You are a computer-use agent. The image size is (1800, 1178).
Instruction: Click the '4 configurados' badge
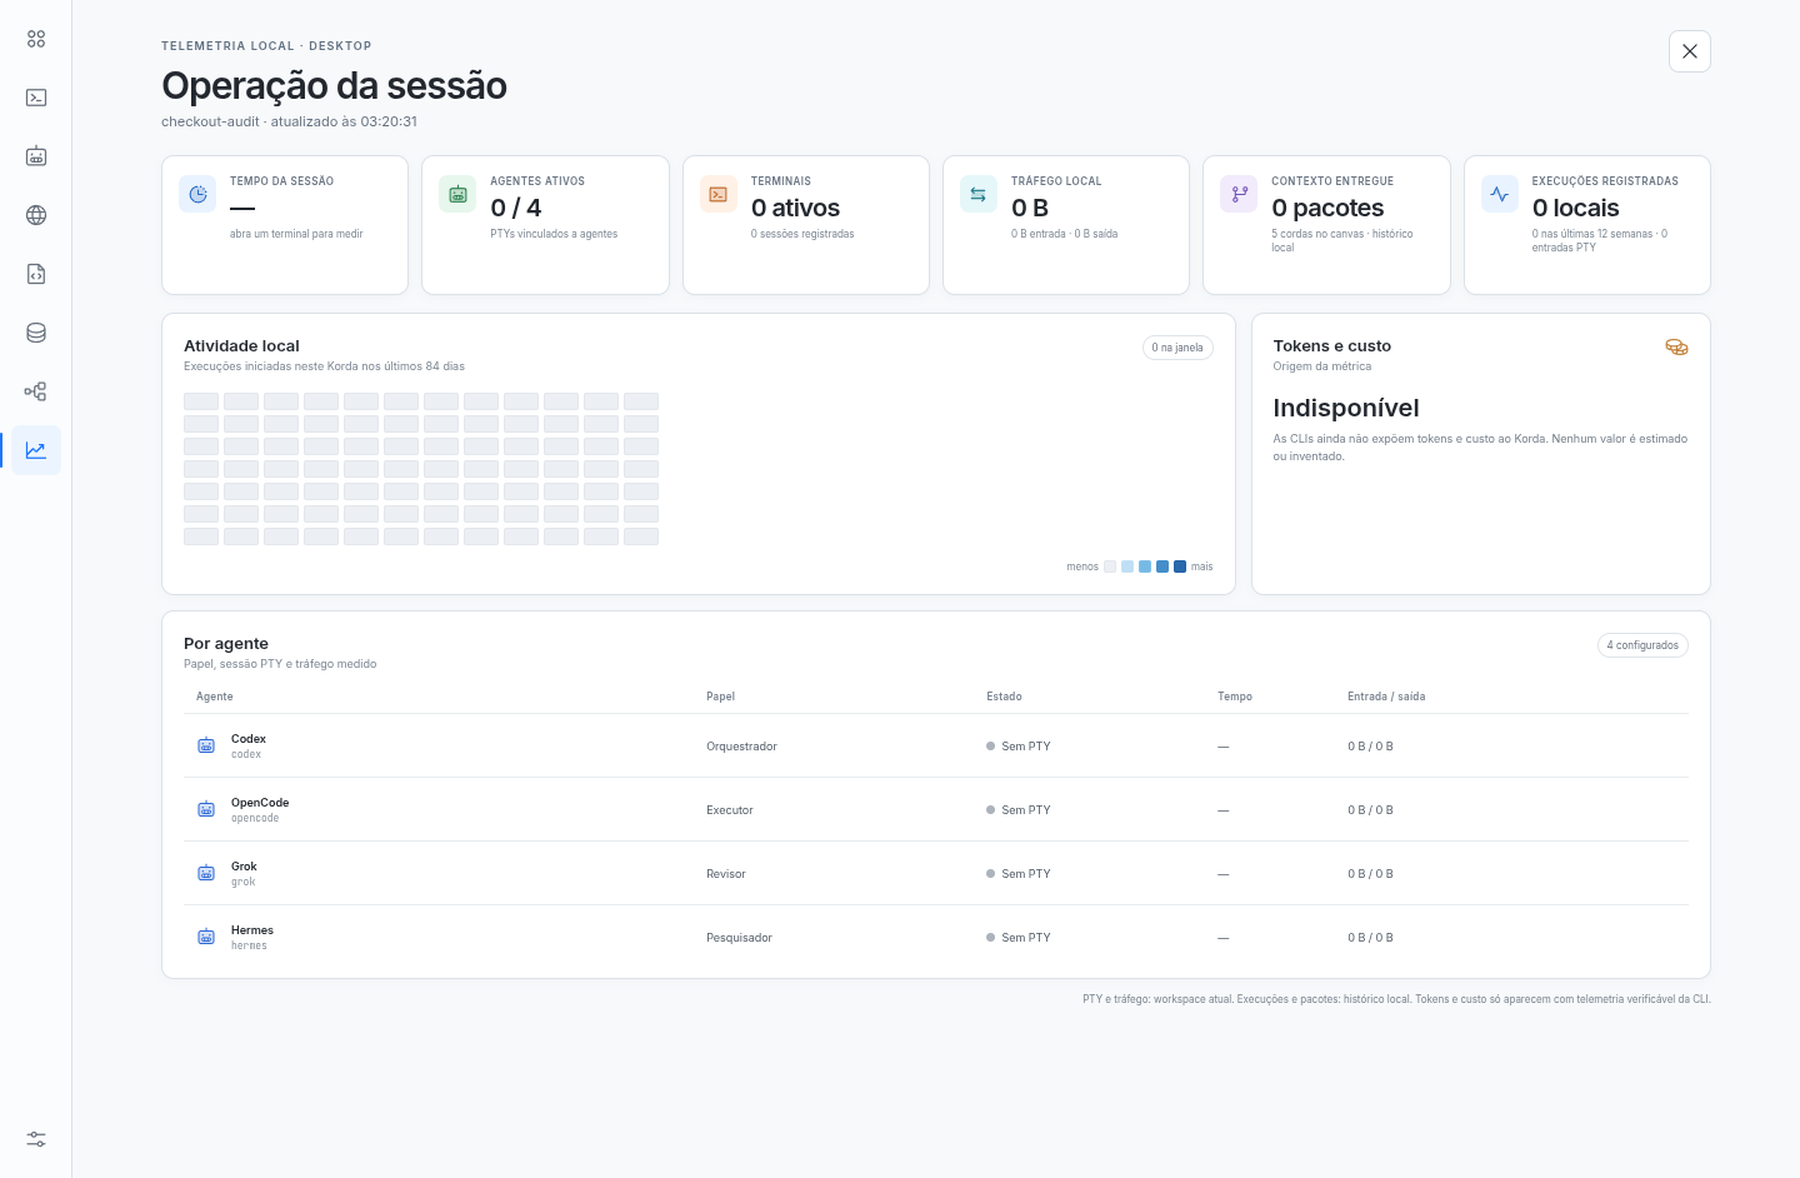click(x=1642, y=645)
